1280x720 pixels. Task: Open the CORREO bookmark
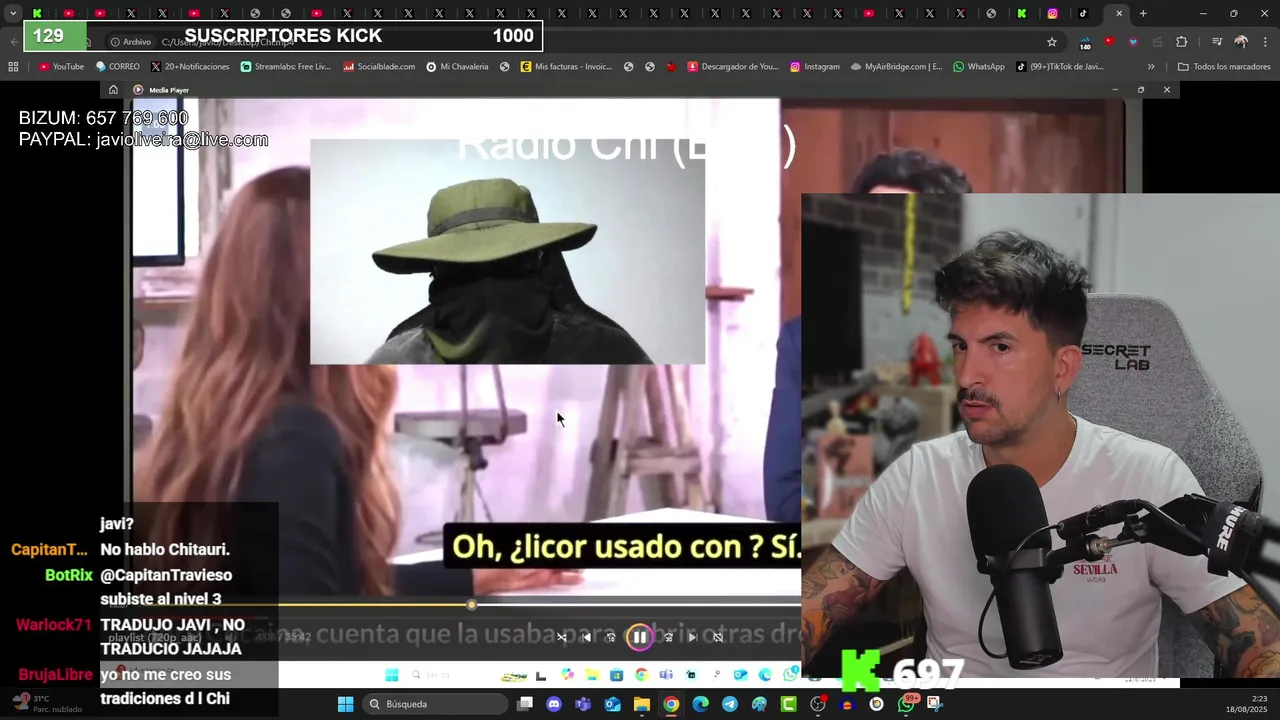117,67
